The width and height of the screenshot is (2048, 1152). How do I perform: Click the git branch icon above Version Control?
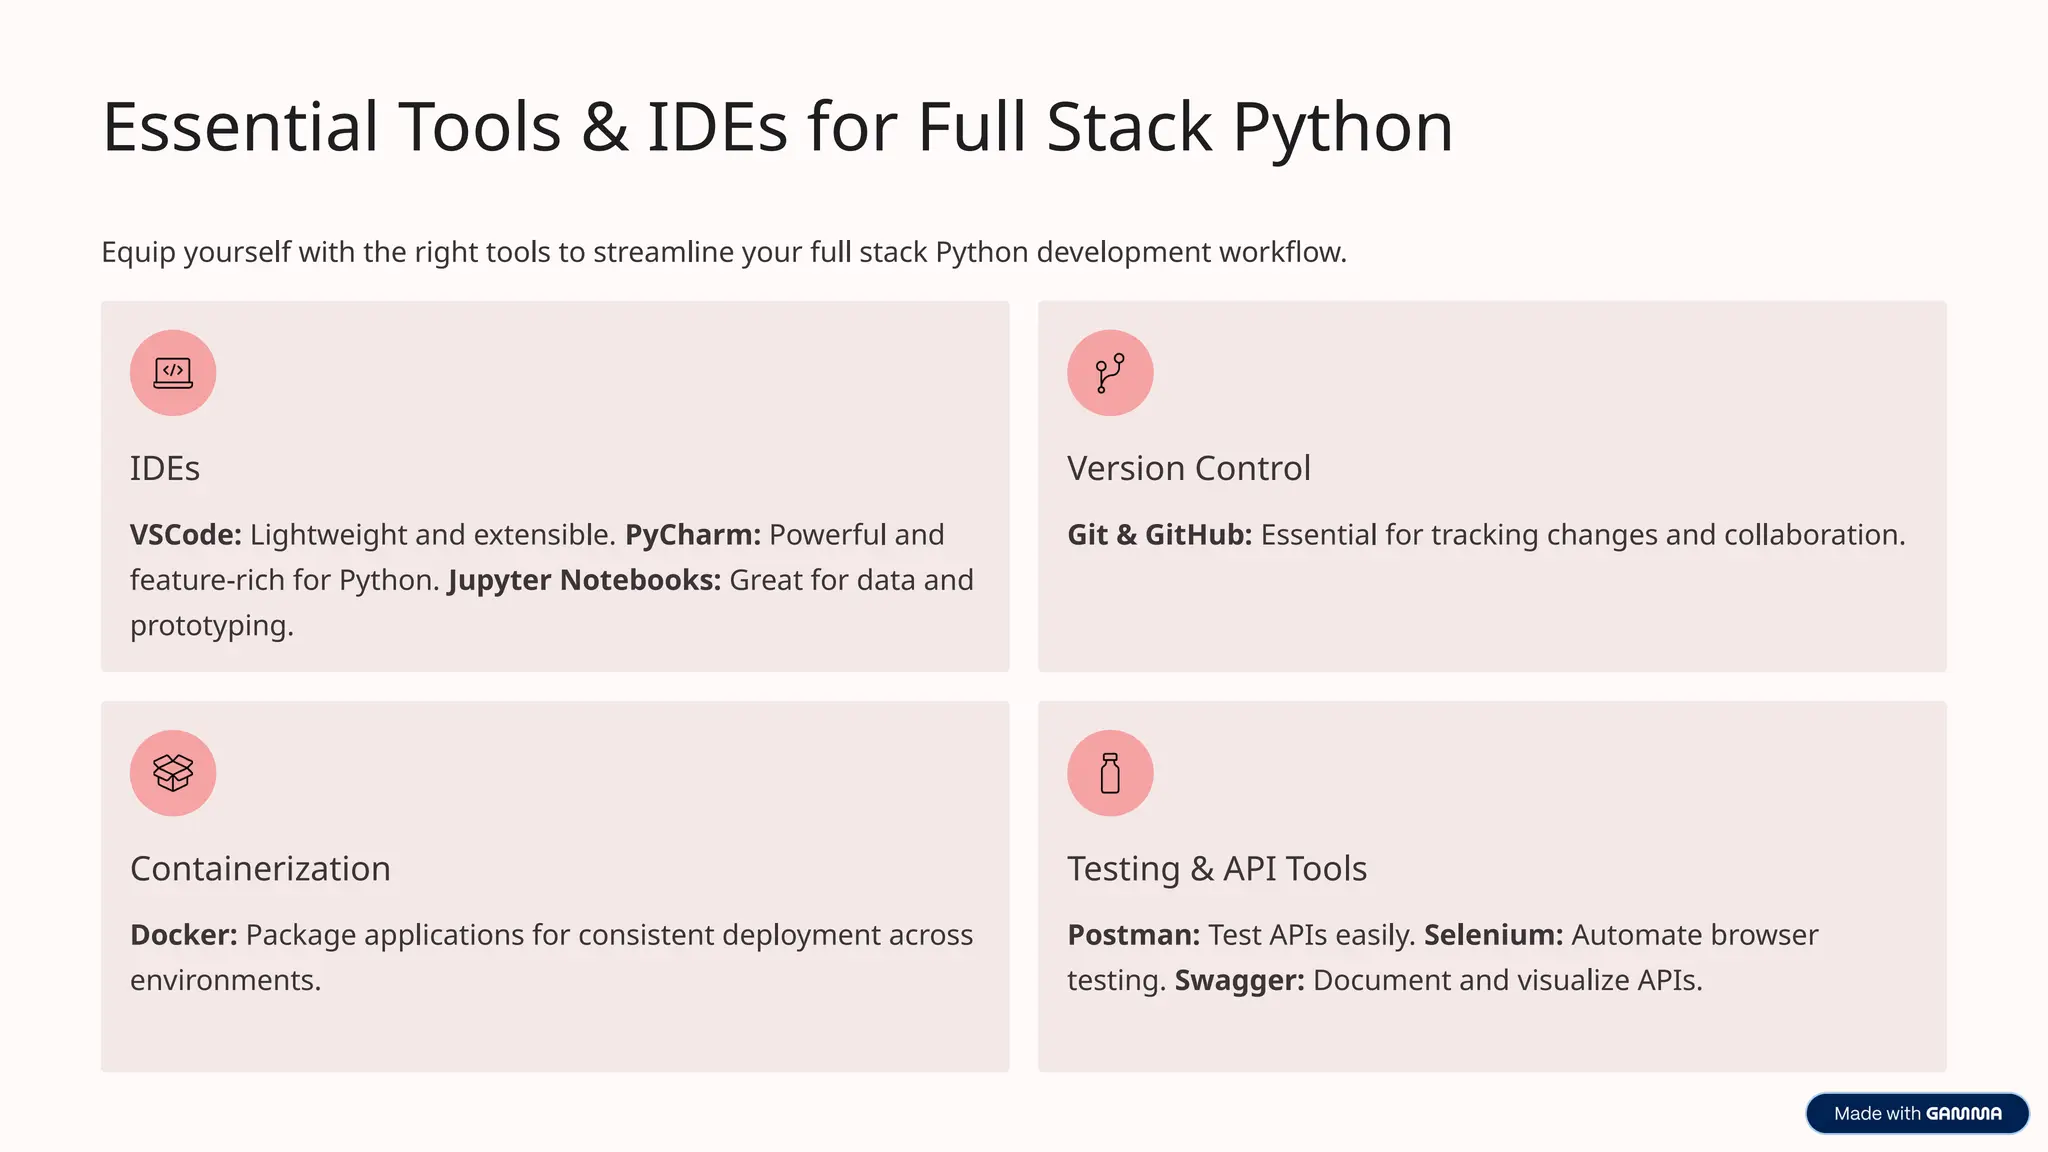tap(1110, 373)
